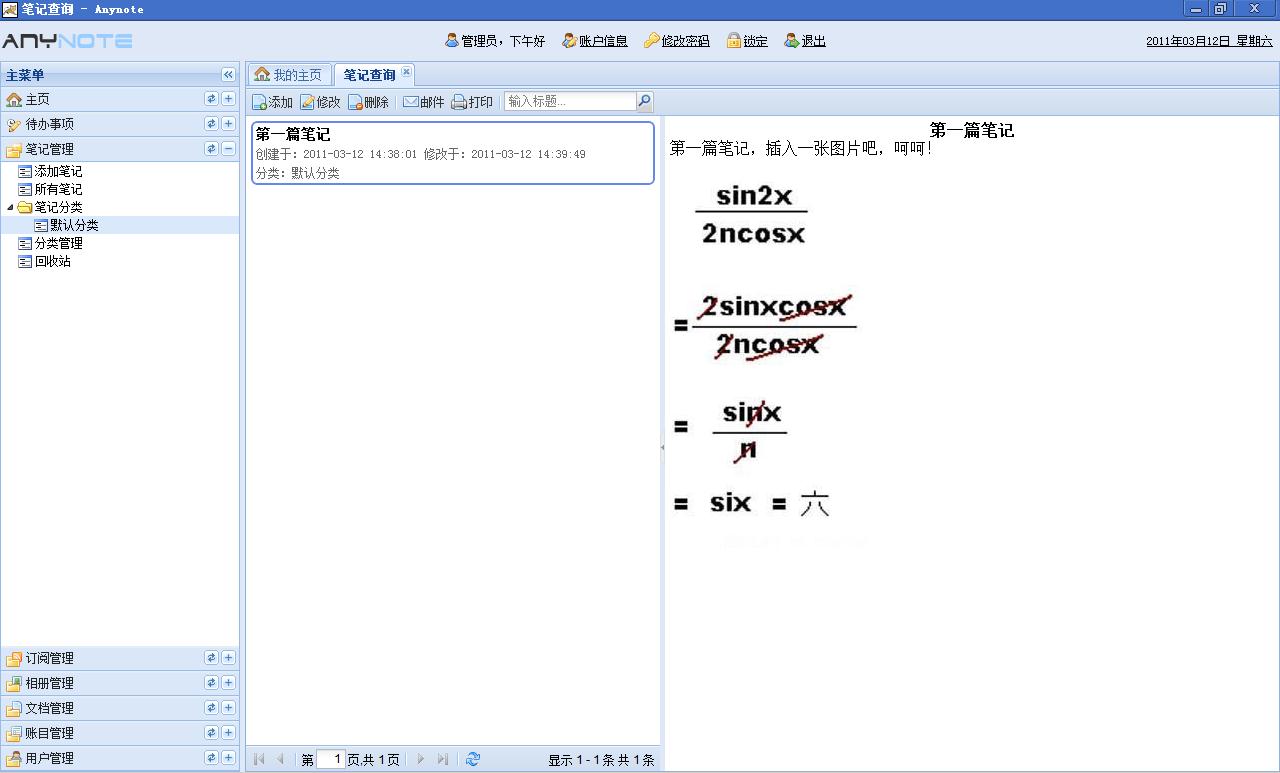Click the 打印 toolbar button
This screenshot has height=773, width=1280.
pos(472,102)
